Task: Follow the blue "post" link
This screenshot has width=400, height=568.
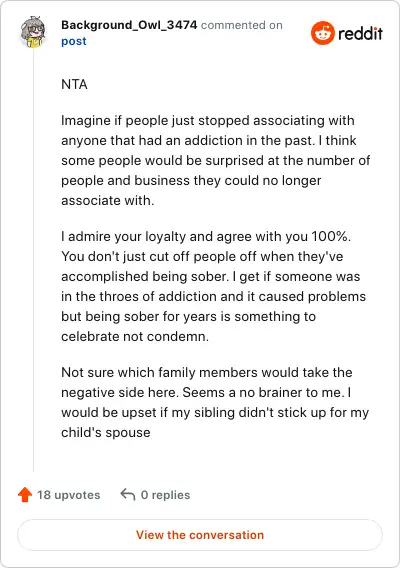Action: pyautogui.click(x=74, y=41)
